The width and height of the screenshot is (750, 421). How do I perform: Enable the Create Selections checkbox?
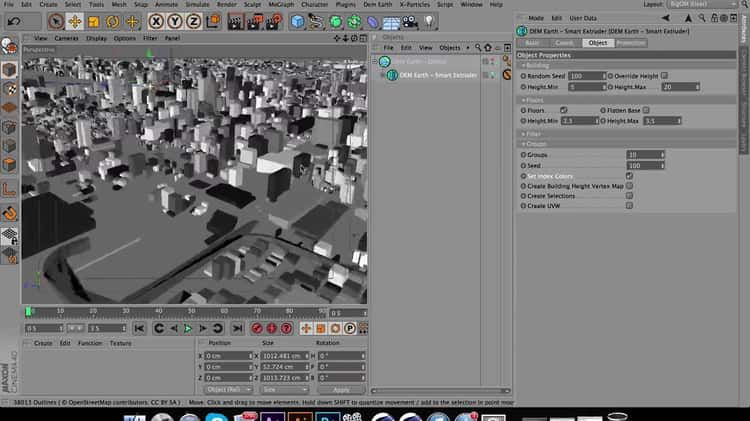pyautogui.click(x=629, y=196)
